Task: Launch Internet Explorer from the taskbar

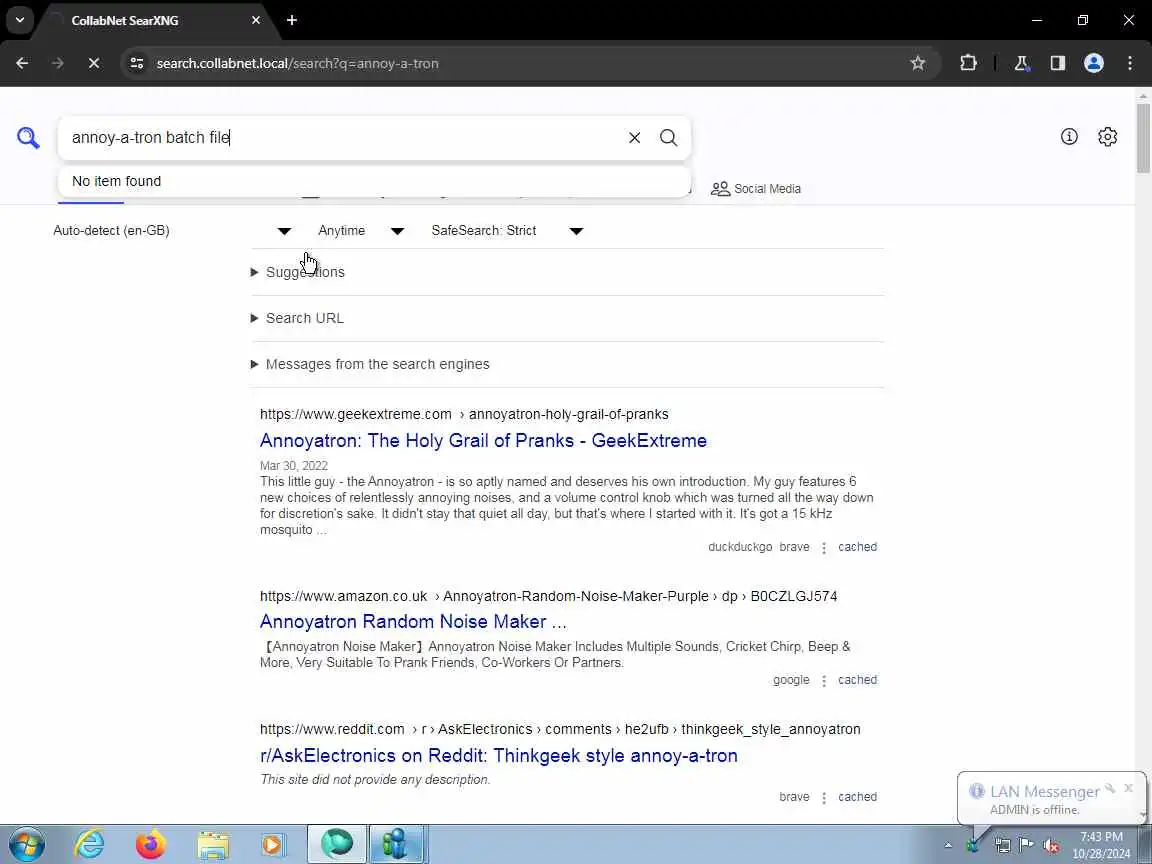Action: point(89,844)
